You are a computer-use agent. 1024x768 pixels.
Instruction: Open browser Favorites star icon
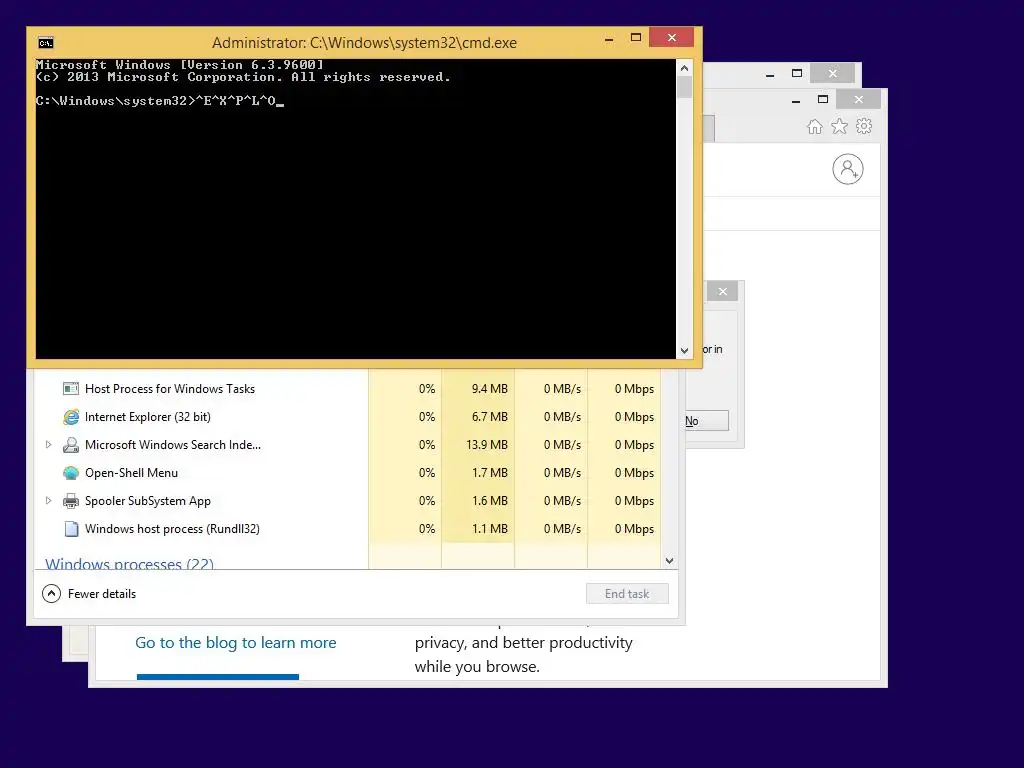tap(839, 127)
